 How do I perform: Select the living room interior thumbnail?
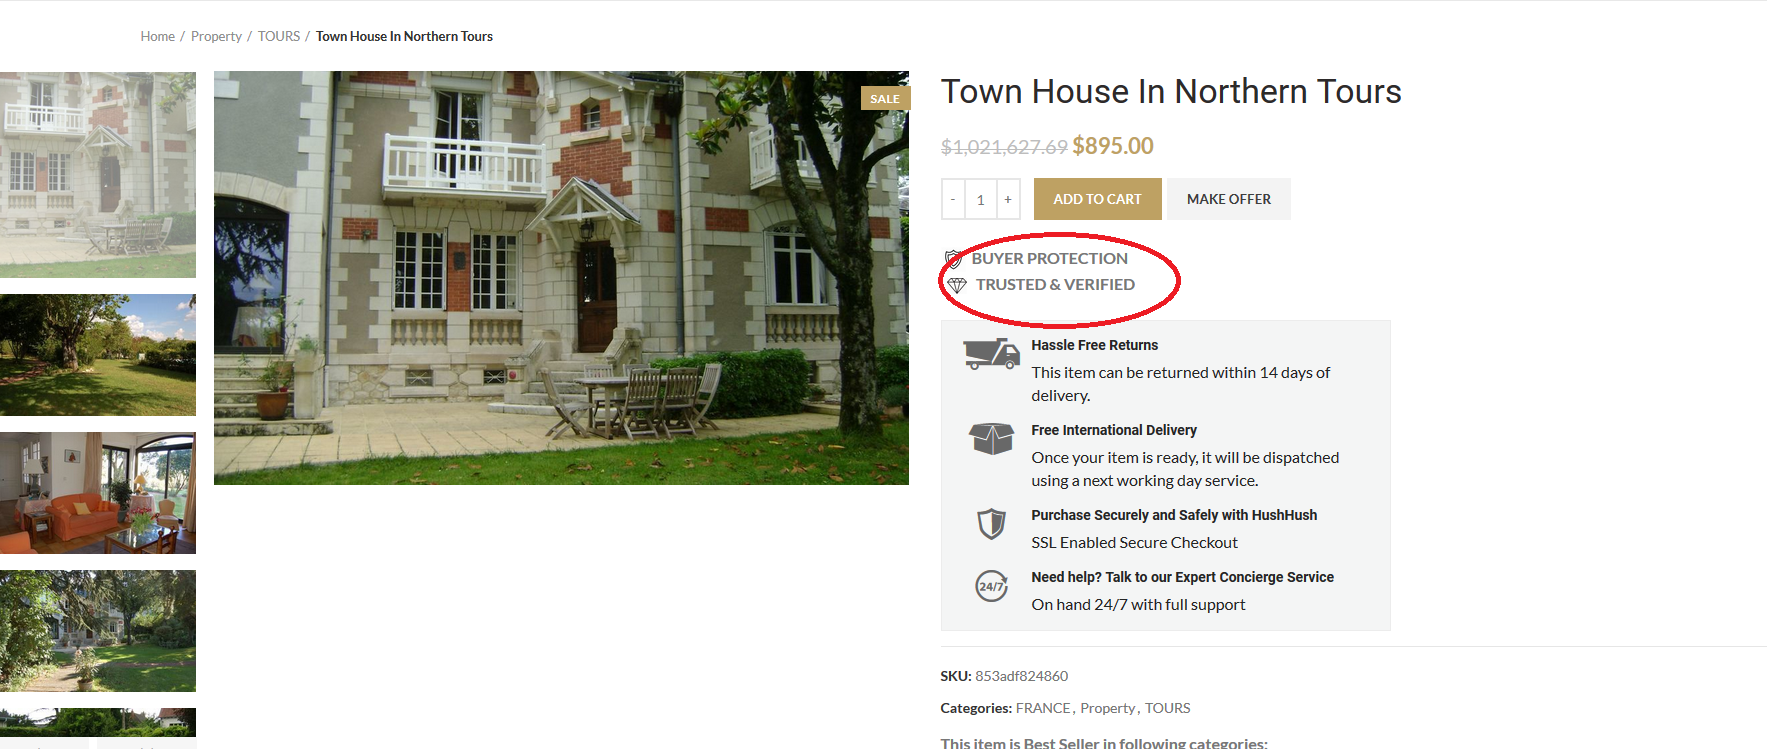(98, 492)
